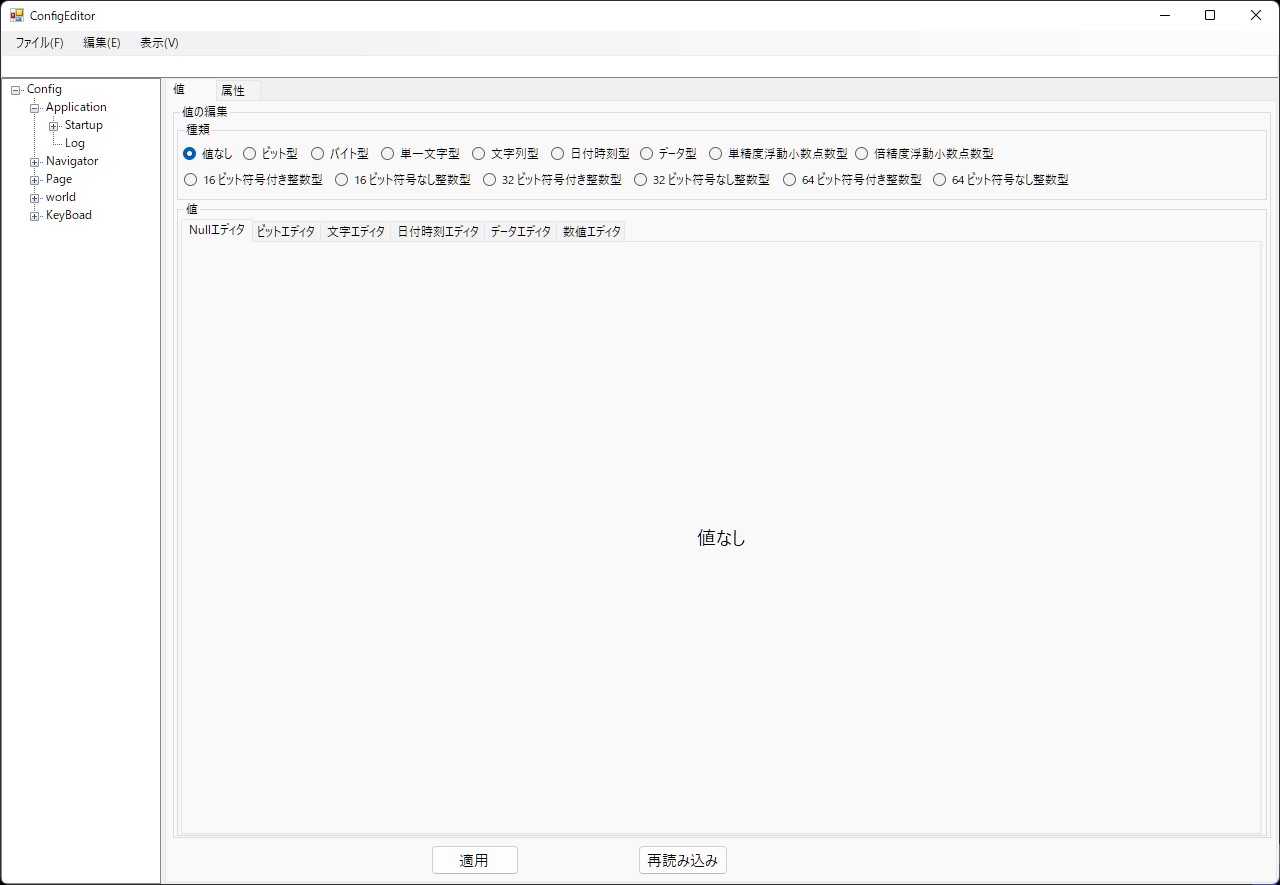Switch to the 文字エディタ tab
Image resolution: width=1280 pixels, height=885 pixels.
[355, 231]
